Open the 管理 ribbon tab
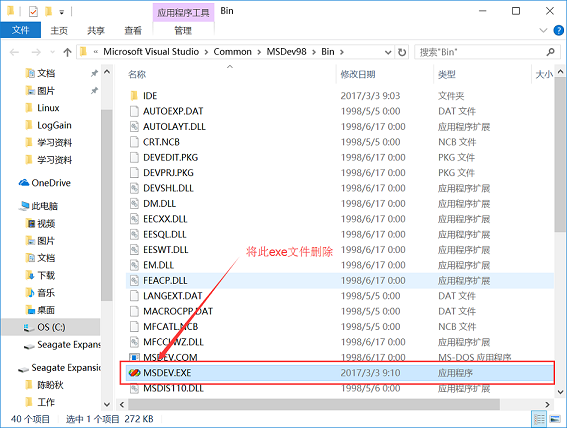The image size is (567, 428). coord(183,30)
